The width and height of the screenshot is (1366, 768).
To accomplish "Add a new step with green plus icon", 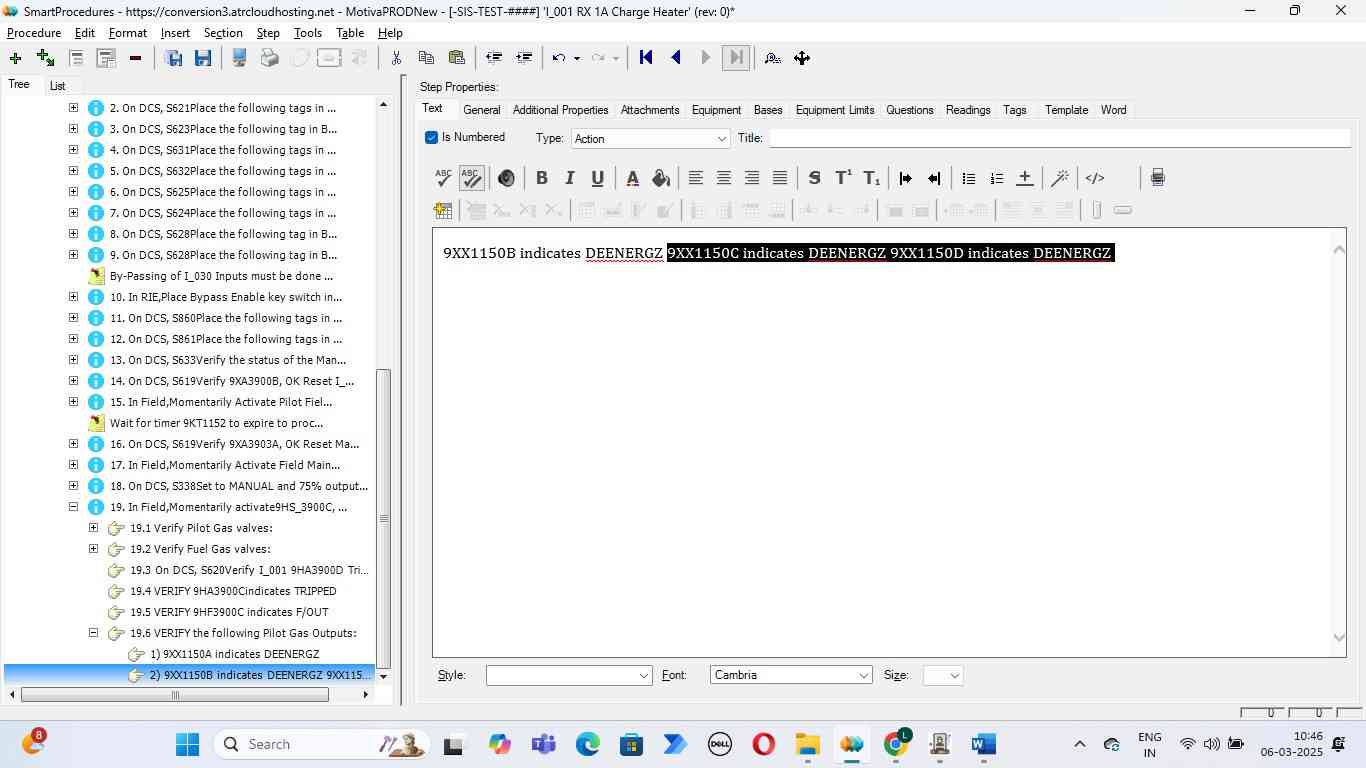I will tap(15, 58).
